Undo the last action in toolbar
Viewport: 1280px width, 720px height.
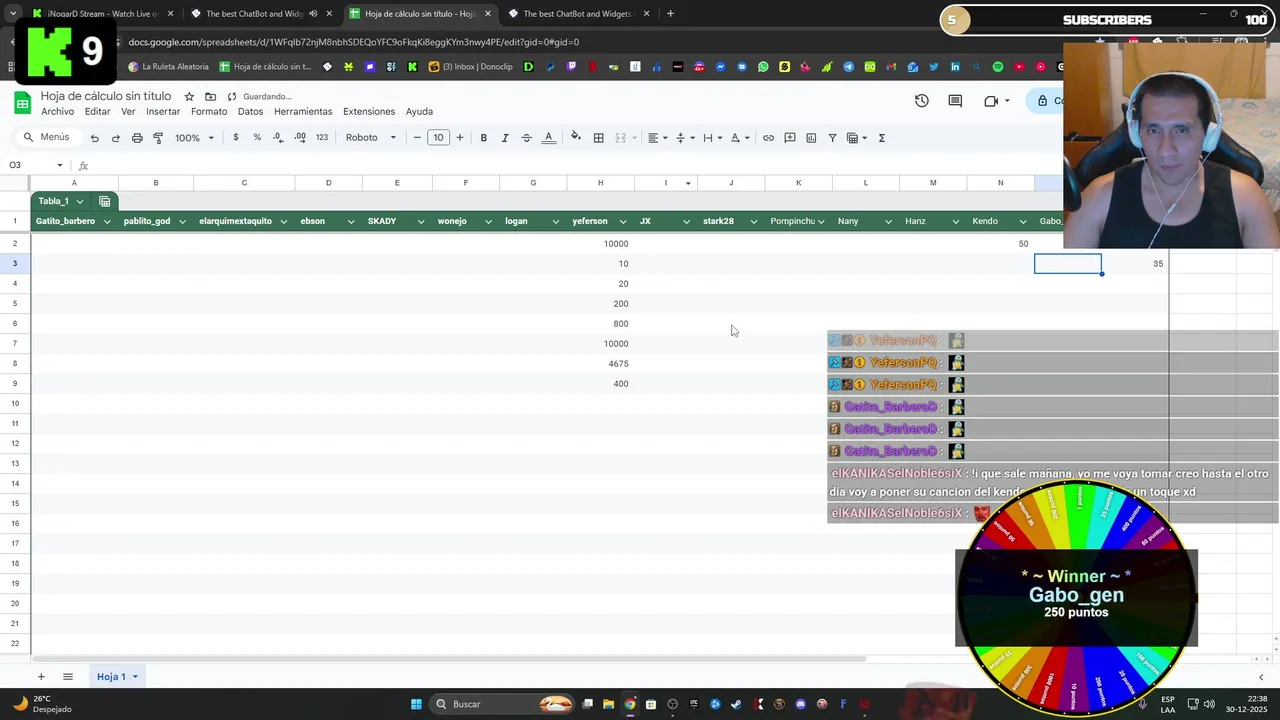(94, 138)
